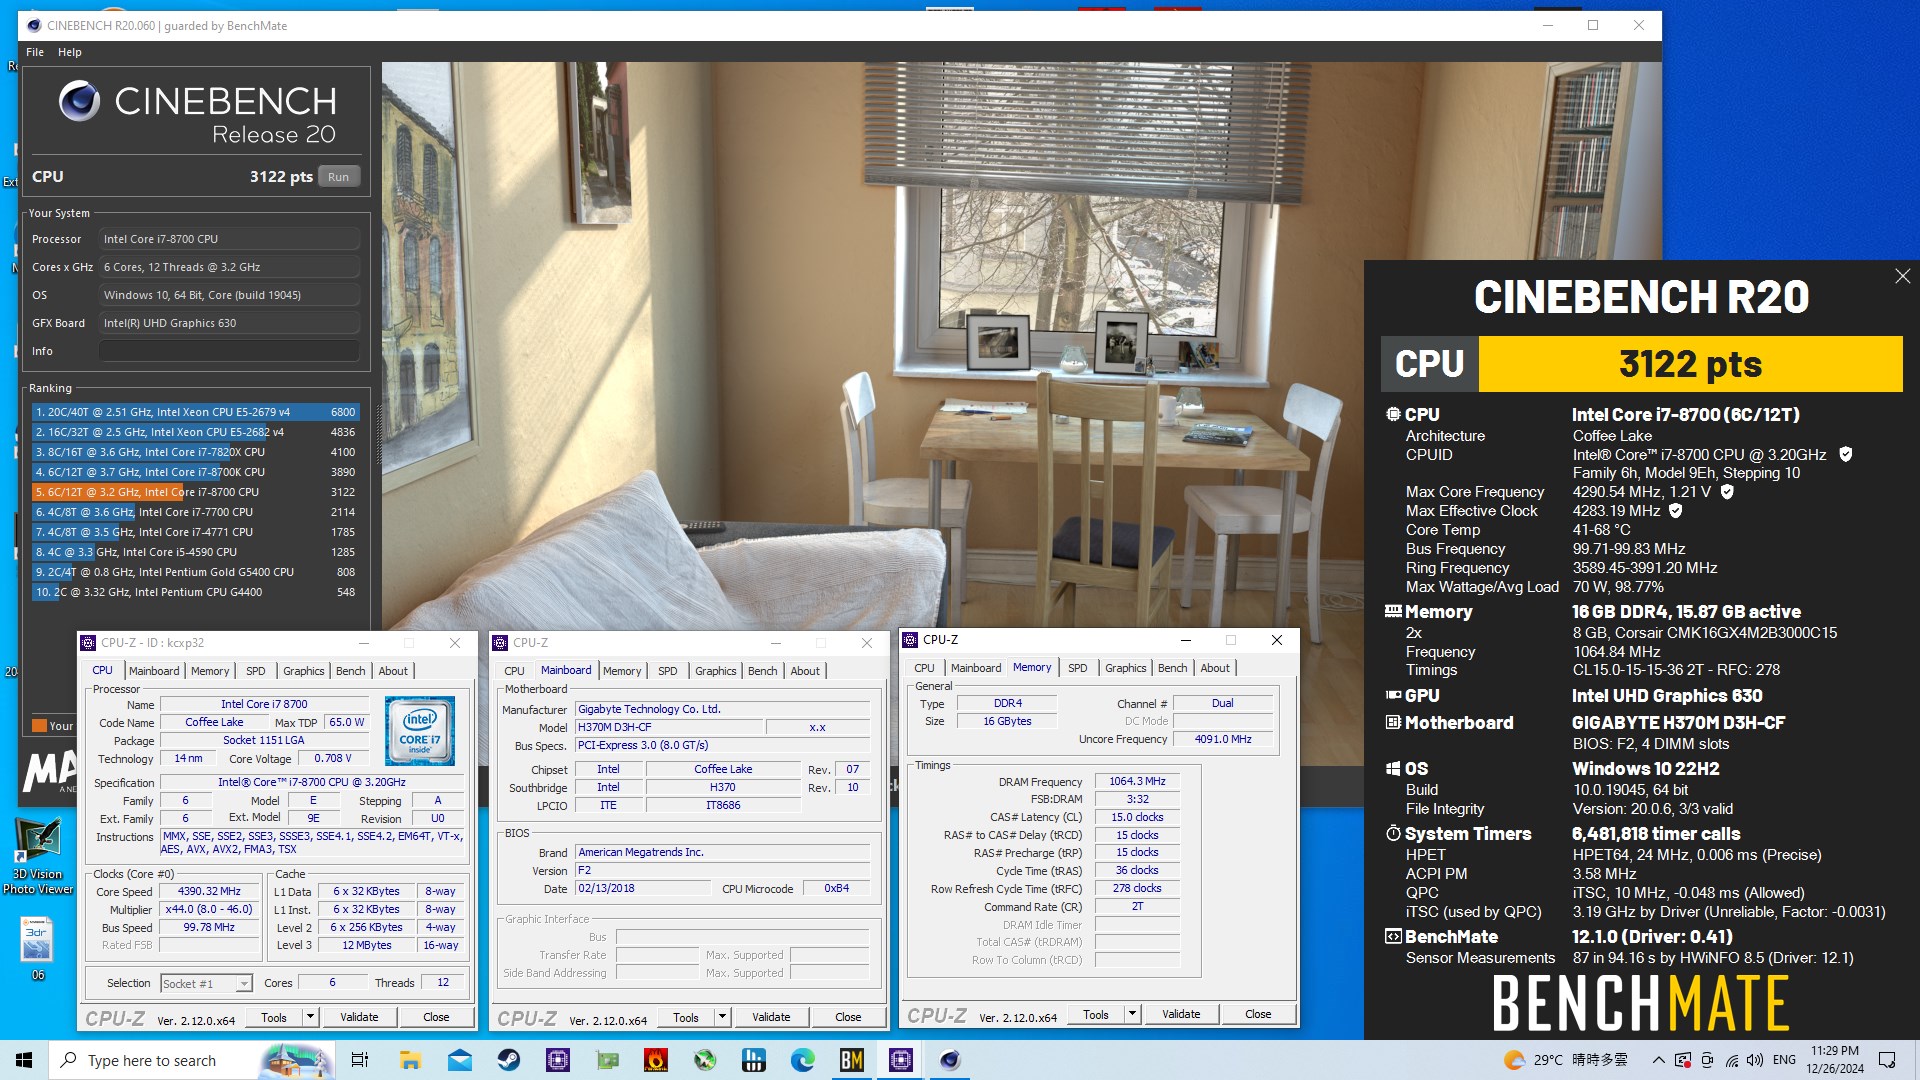Open File Explorer from the taskbar
This screenshot has height=1080, width=1920.
point(410,1060)
